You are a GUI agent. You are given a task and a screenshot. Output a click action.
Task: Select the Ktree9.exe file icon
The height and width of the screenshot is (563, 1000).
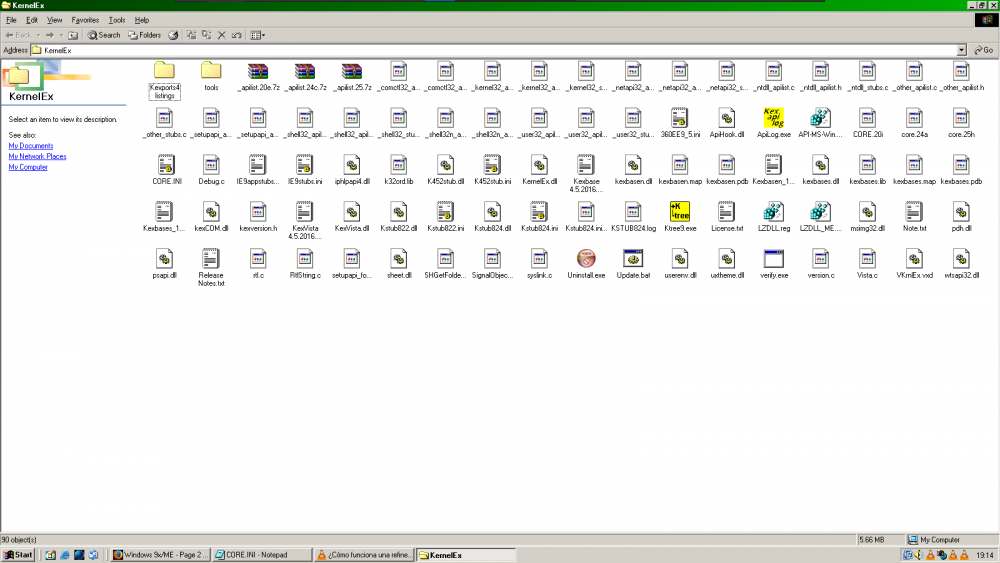(x=679, y=211)
